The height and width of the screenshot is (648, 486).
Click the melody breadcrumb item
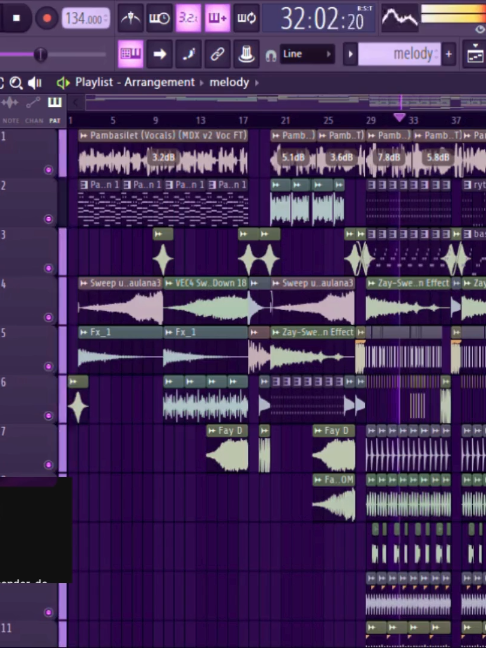pyautogui.click(x=229, y=82)
